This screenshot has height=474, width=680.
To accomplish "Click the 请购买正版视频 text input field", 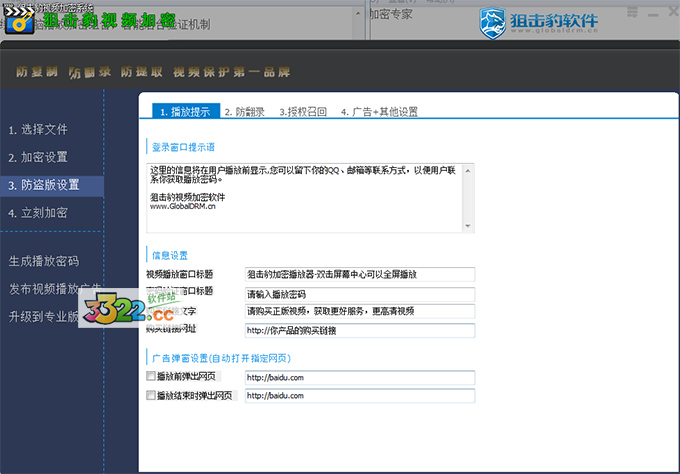I will [360, 311].
